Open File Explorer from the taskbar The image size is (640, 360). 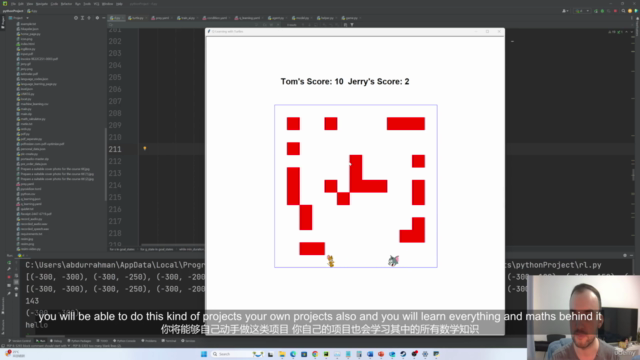pos(282,354)
